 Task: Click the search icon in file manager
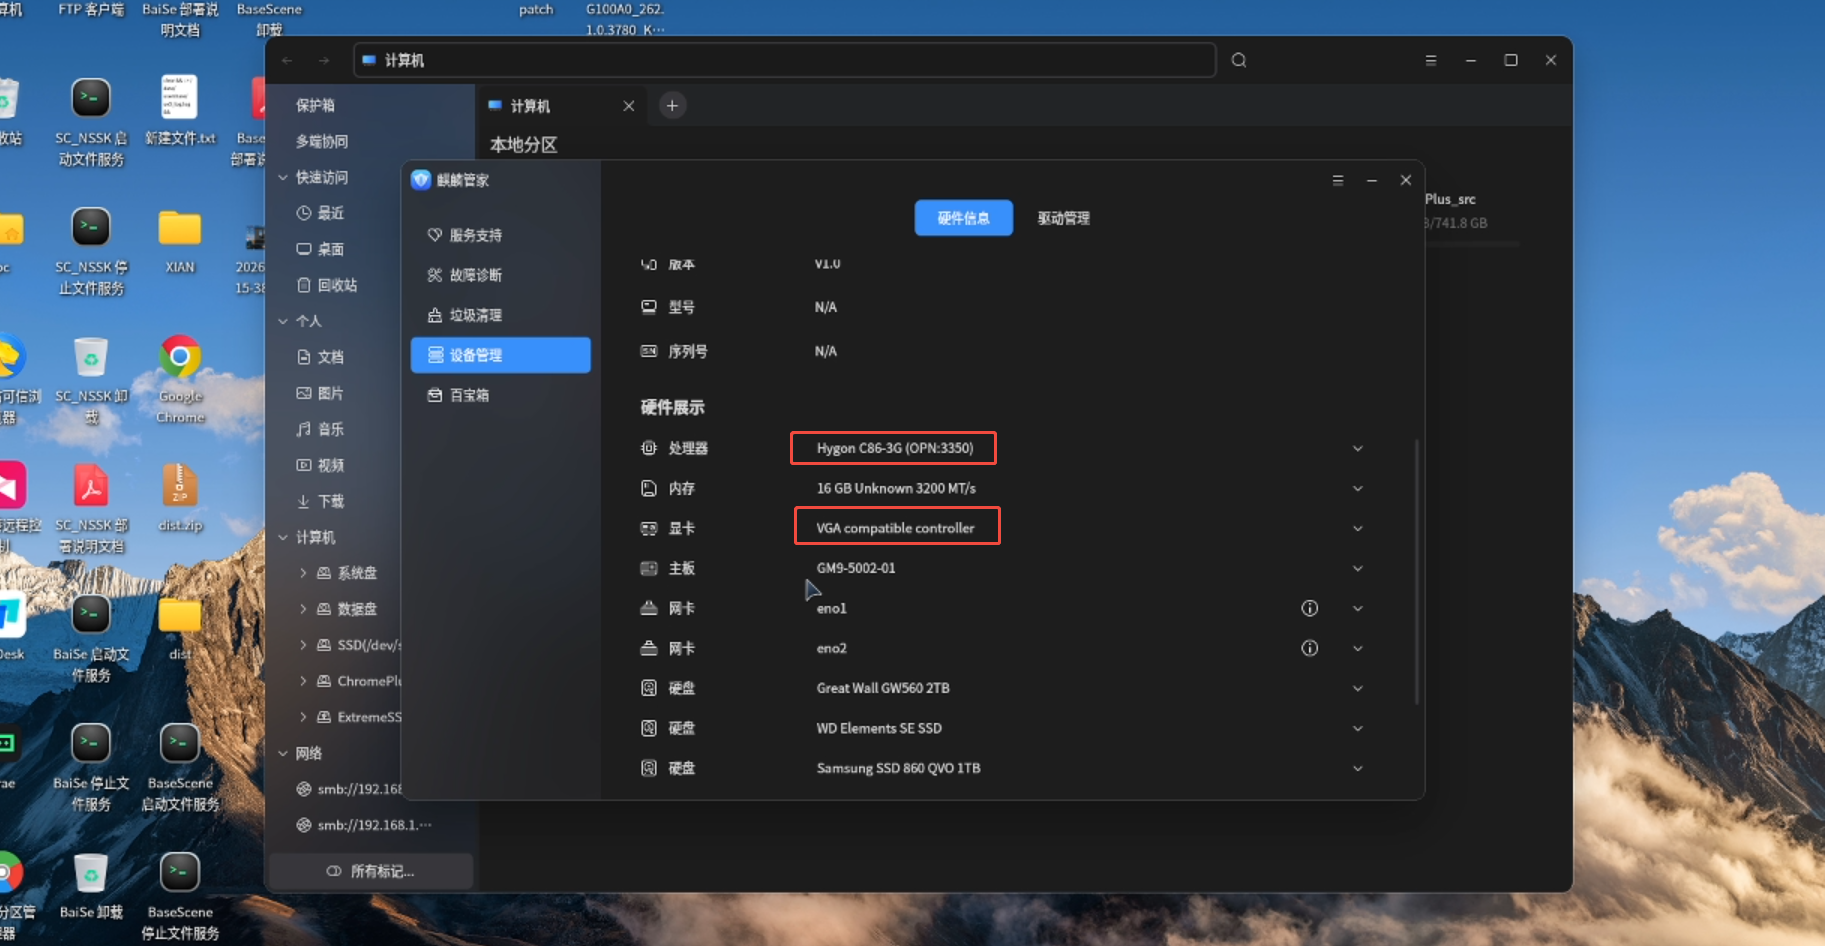coord(1239,60)
